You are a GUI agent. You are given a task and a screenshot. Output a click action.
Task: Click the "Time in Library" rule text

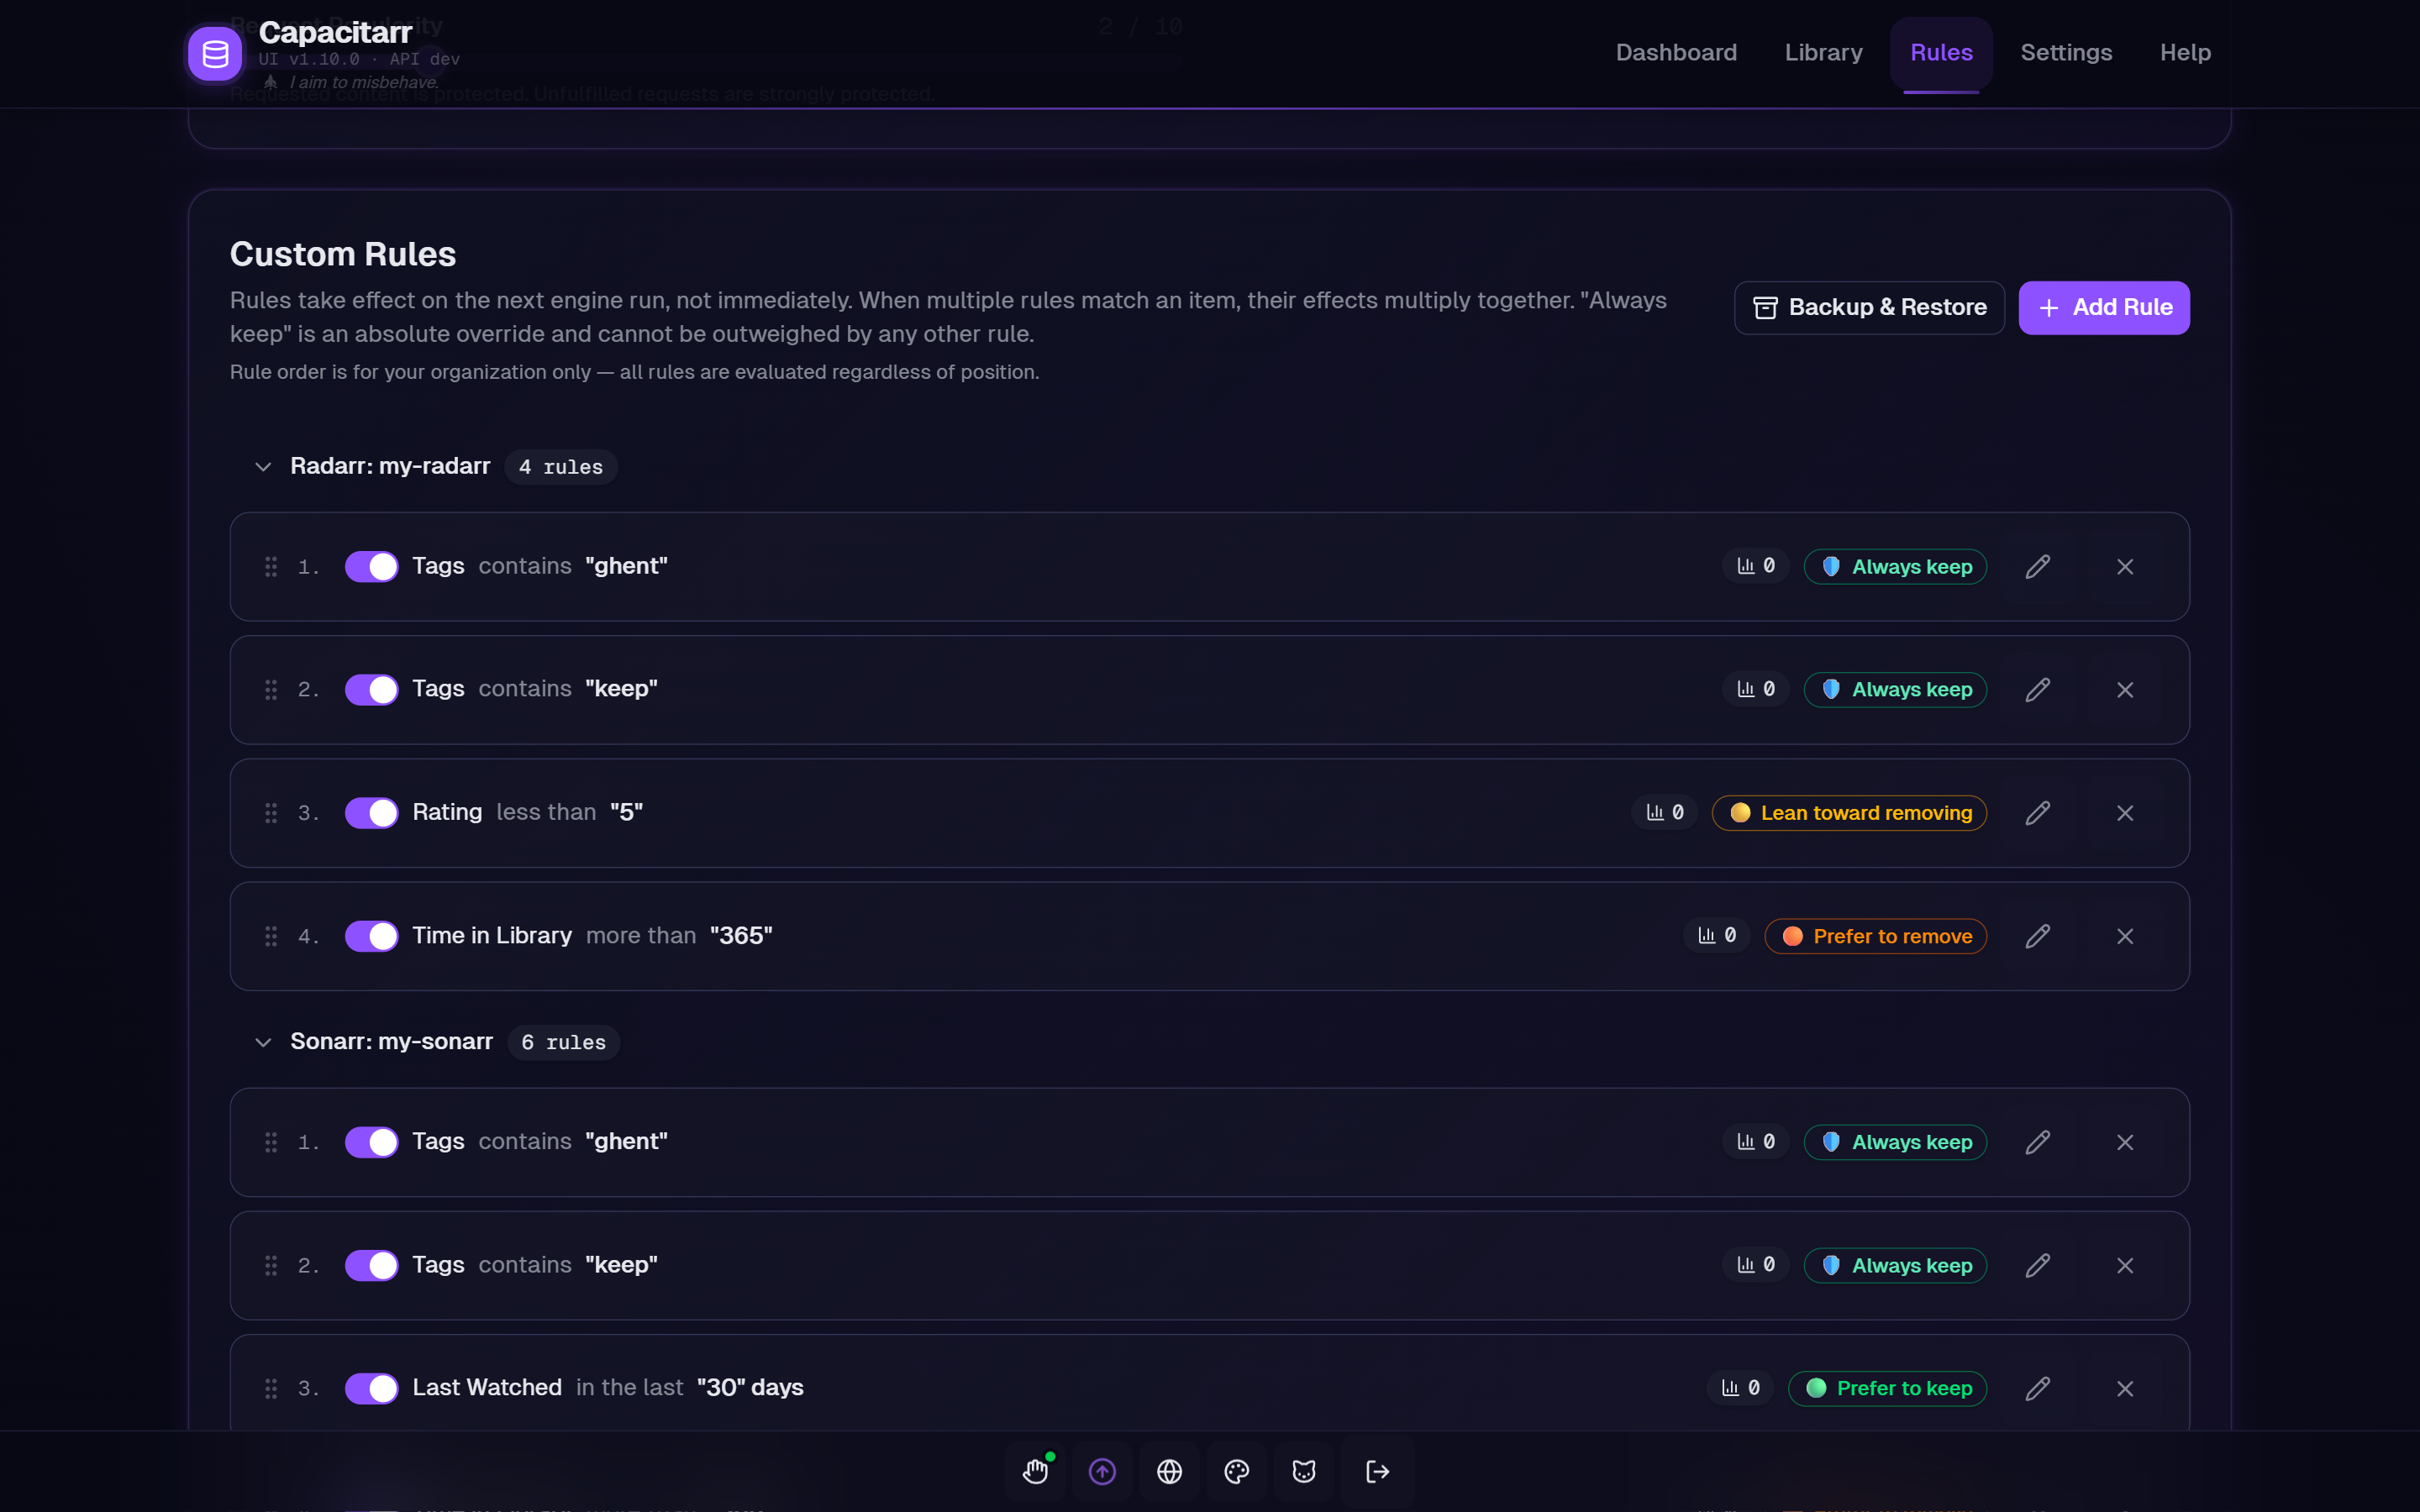pyautogui.click(x=492, y=935)
